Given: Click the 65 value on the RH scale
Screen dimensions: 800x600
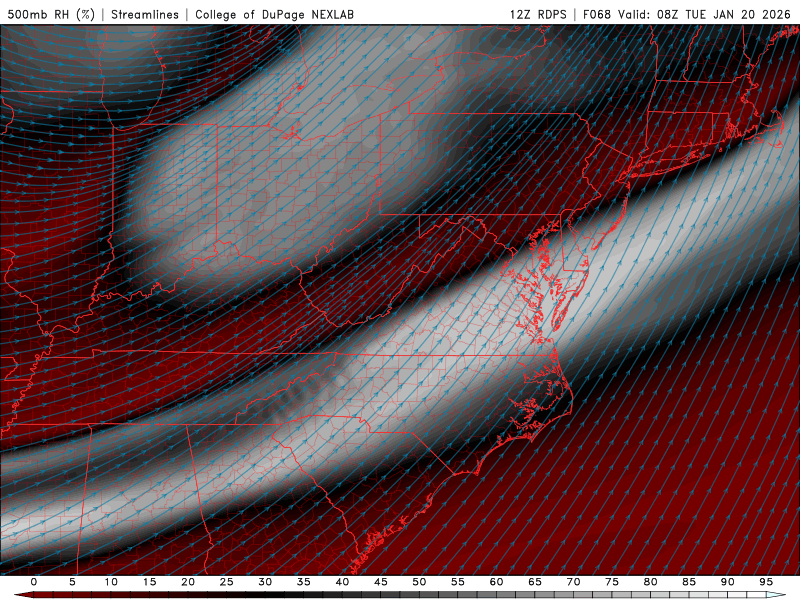Looking at the screenshot, I should pyautogui.click(x=535, y=582).
